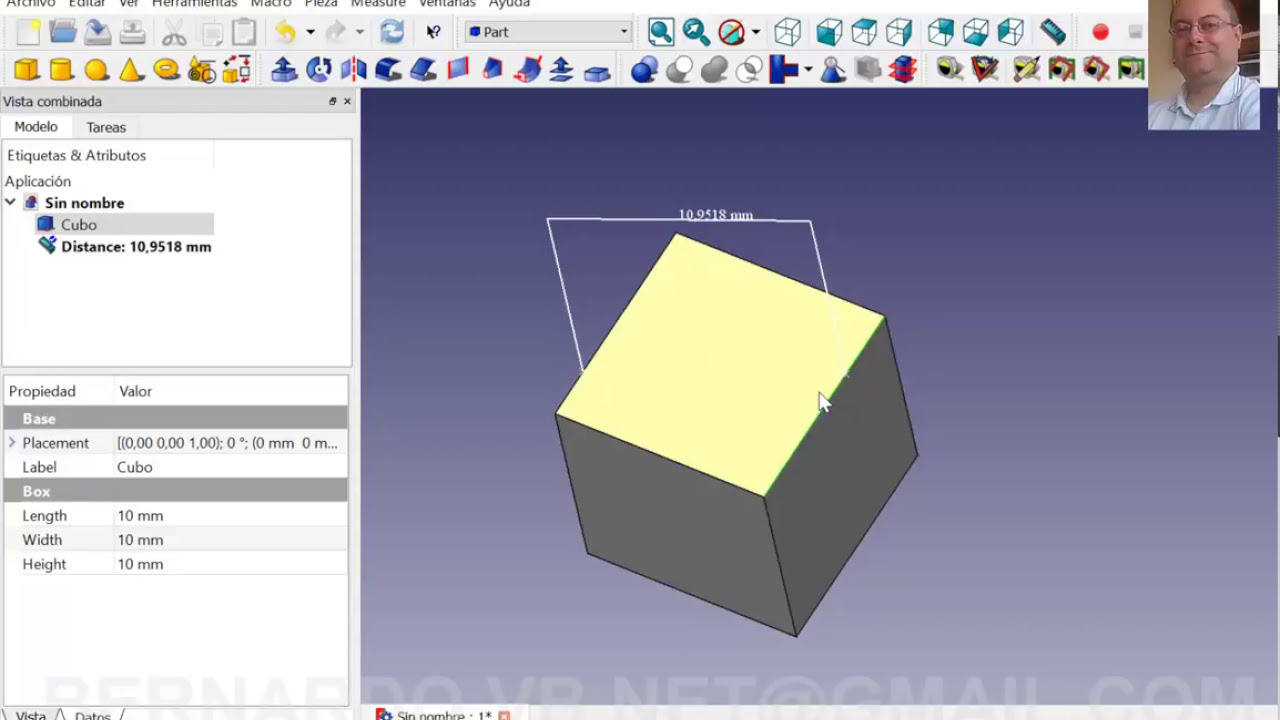Open the Herramientas menu

[194, 4]
